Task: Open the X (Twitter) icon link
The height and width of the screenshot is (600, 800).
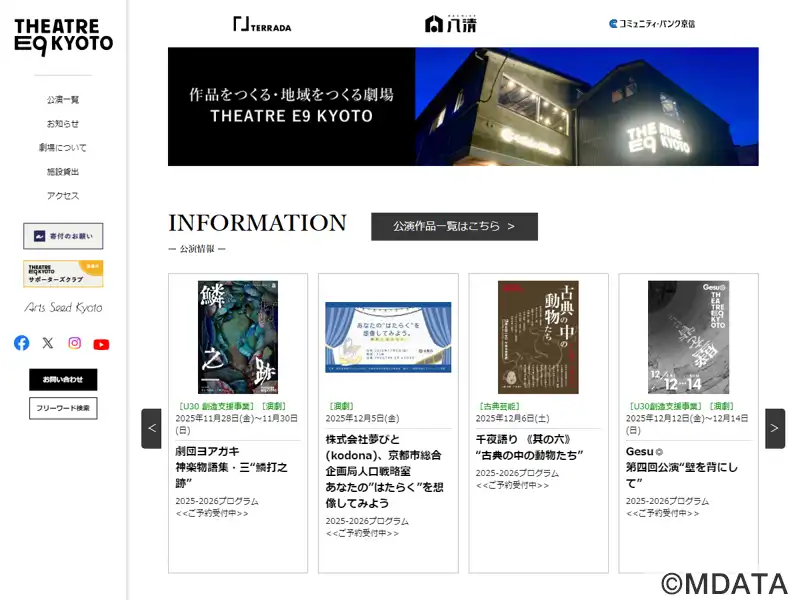Action: click(48, 343)
